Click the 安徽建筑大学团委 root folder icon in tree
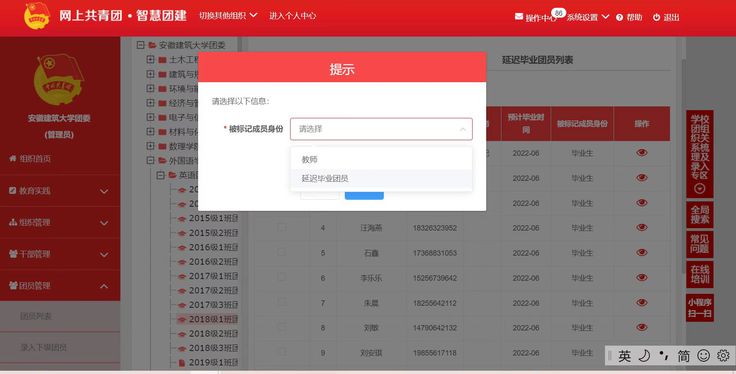This screenshot has width=736, height=374. pos(152,46)
